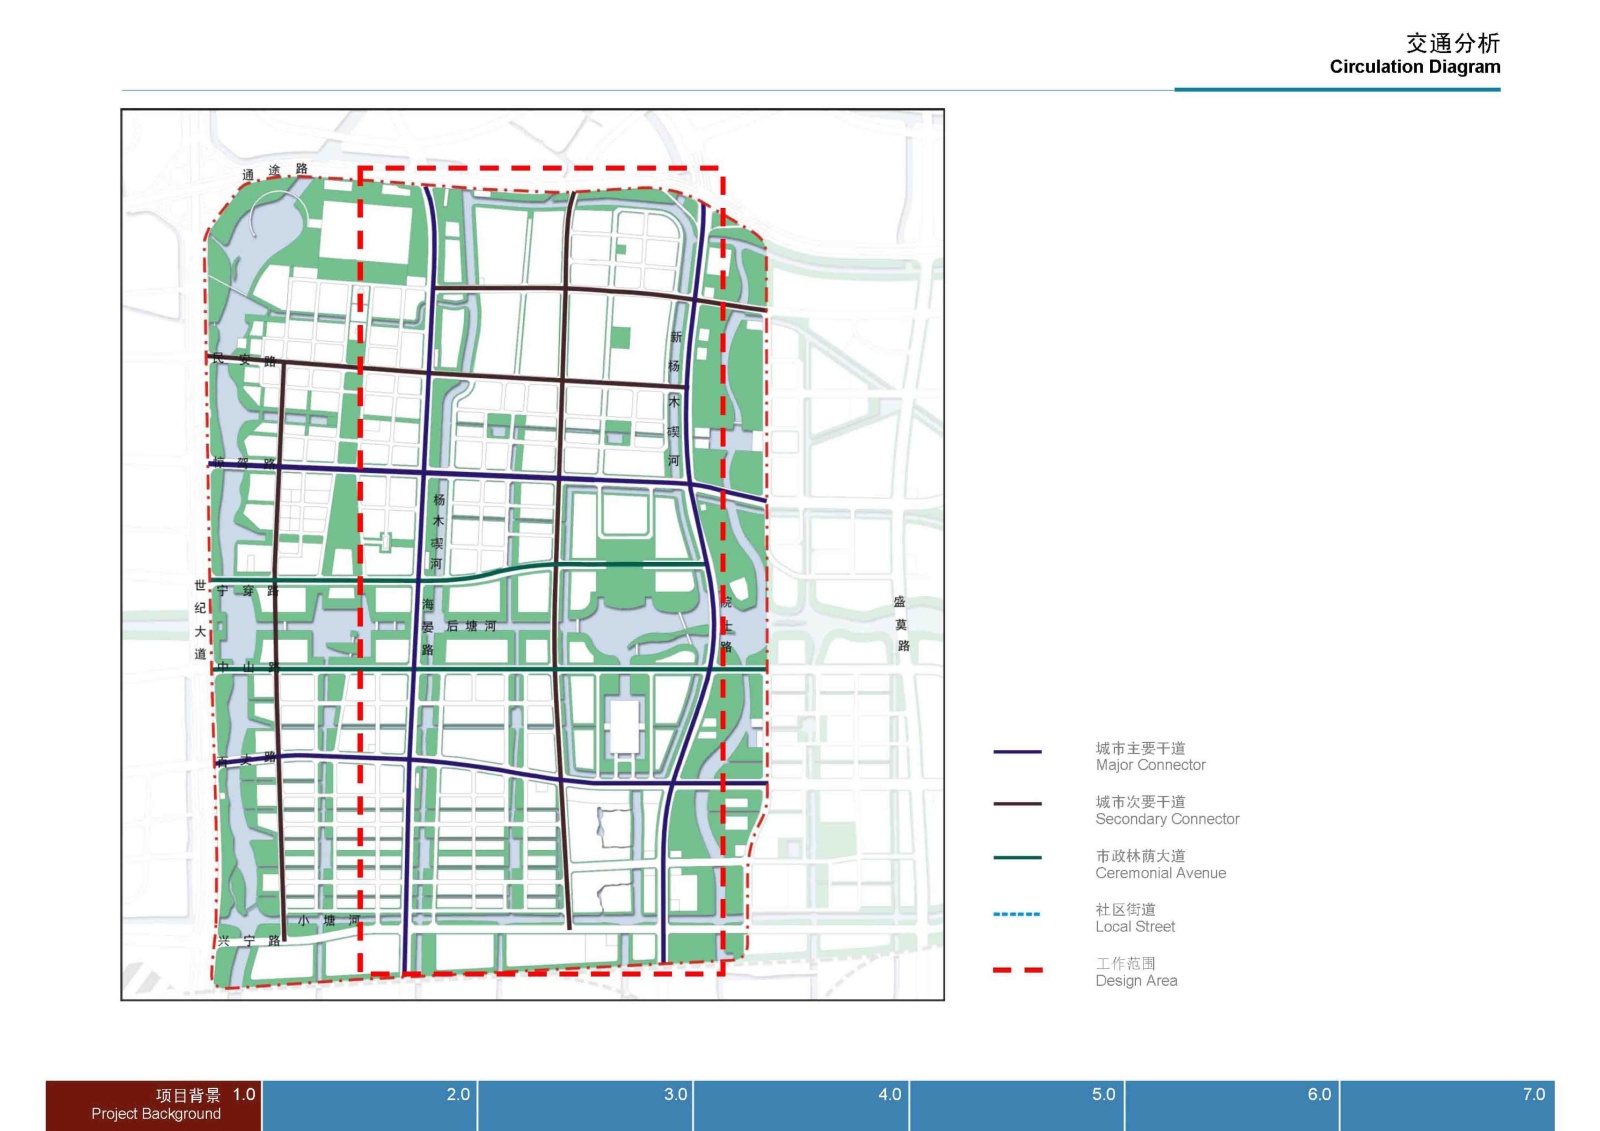Select the Local Street dotted blue legend line

point(1017,914)
